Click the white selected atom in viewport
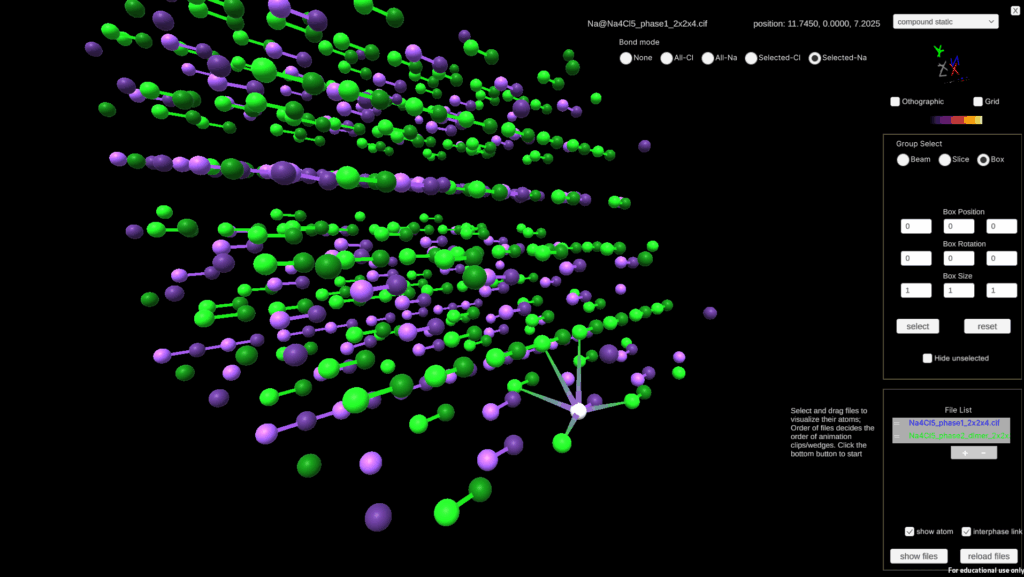Screen dimensions: 1024x577 tap(578, 410)
